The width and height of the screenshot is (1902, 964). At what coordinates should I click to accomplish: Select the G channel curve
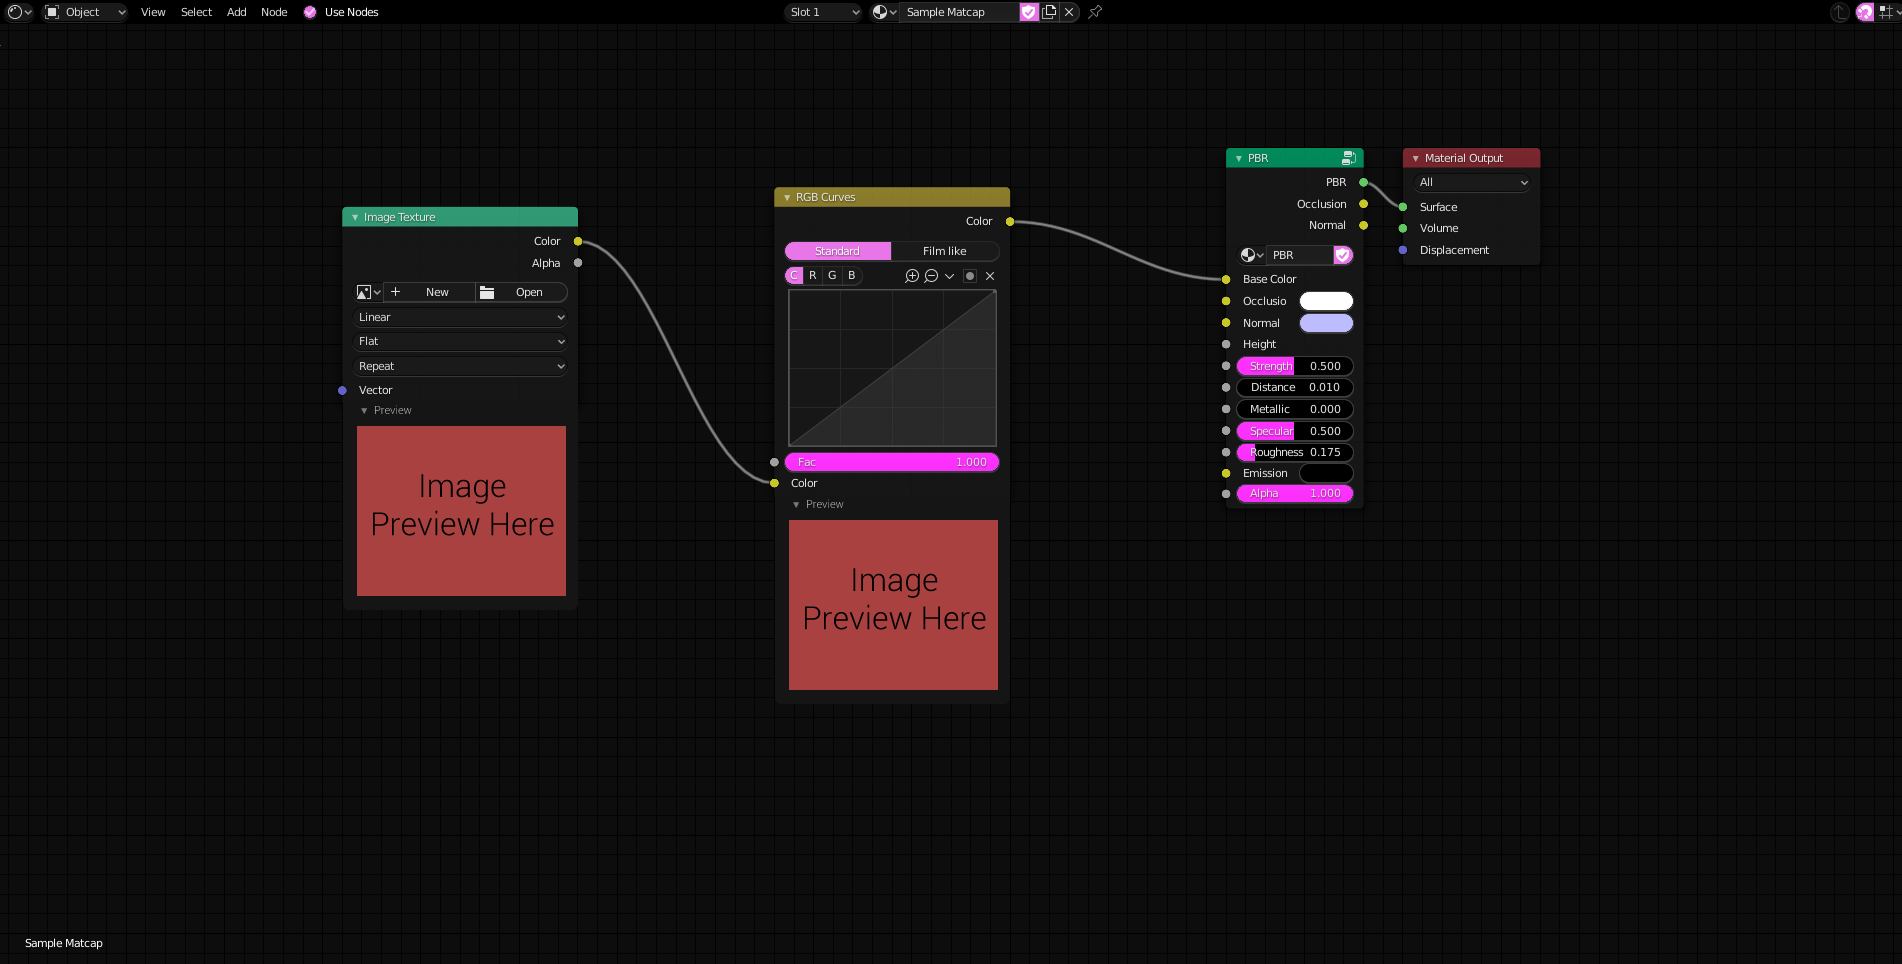point(832,276)
